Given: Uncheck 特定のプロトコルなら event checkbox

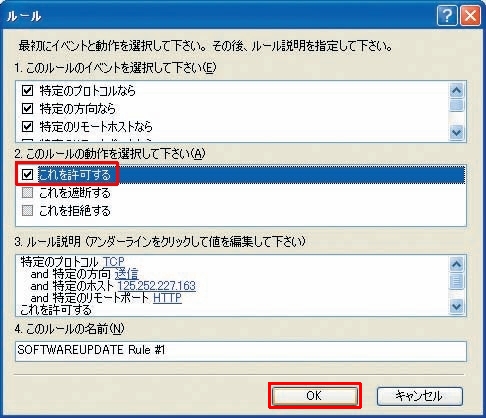Looking at the screenshot, I should coord(27,90).
